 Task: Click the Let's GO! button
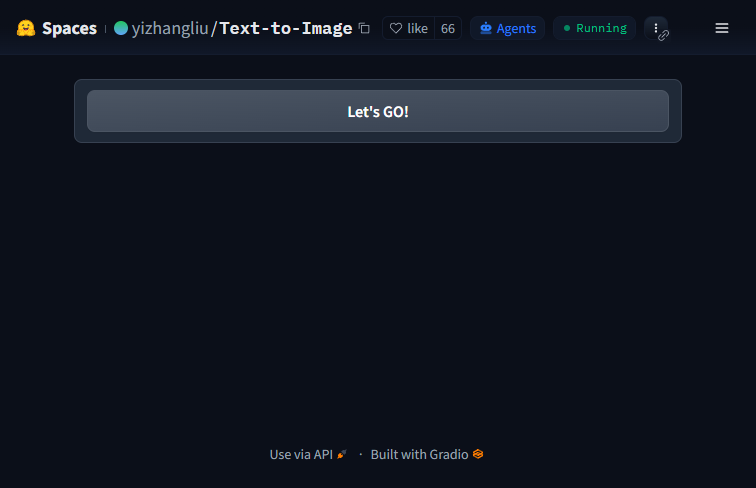click(378, 111)
